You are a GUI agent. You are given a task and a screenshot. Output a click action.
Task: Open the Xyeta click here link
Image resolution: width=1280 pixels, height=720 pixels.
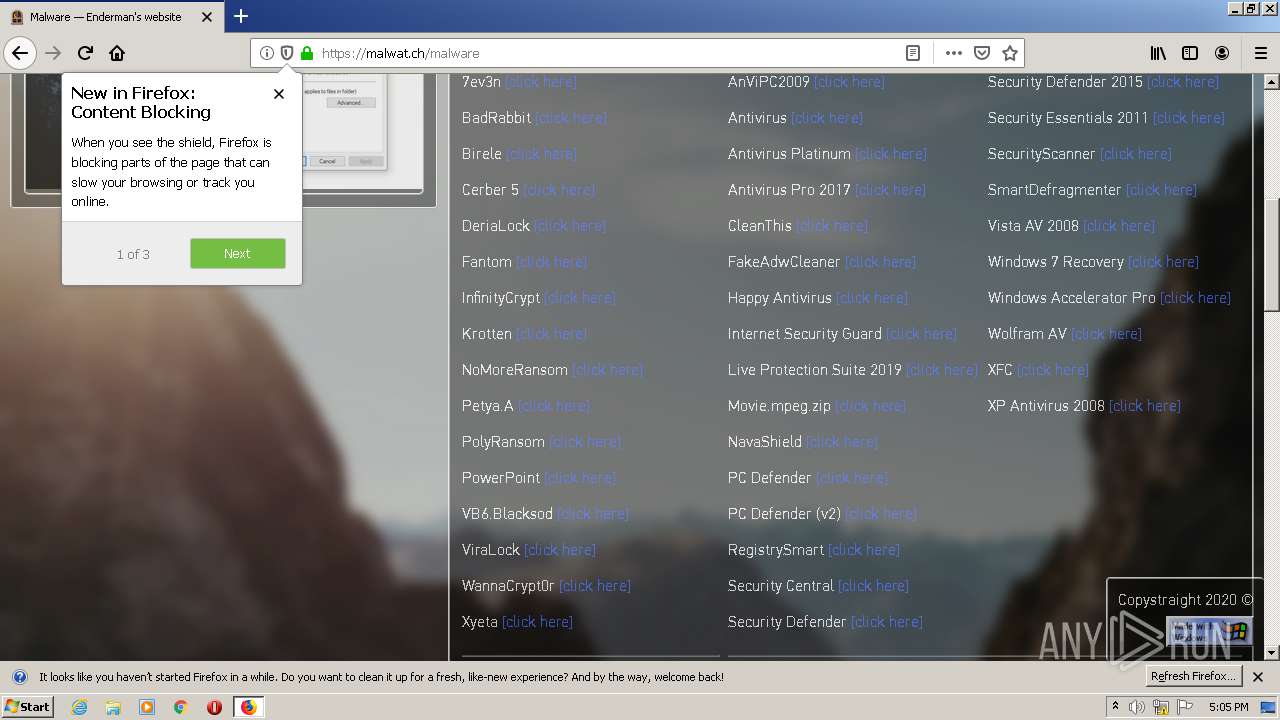coord(538,622)
